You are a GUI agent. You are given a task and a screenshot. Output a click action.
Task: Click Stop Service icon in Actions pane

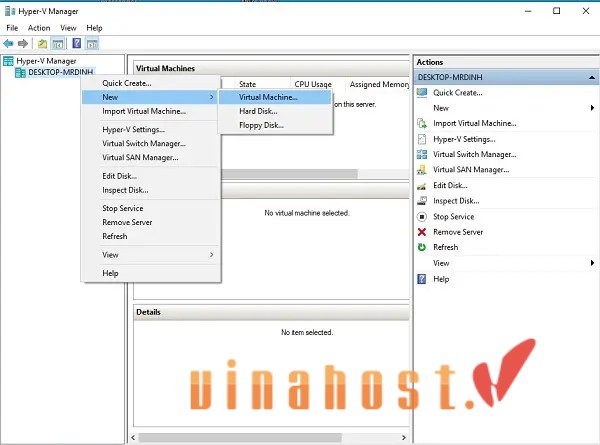422,216
